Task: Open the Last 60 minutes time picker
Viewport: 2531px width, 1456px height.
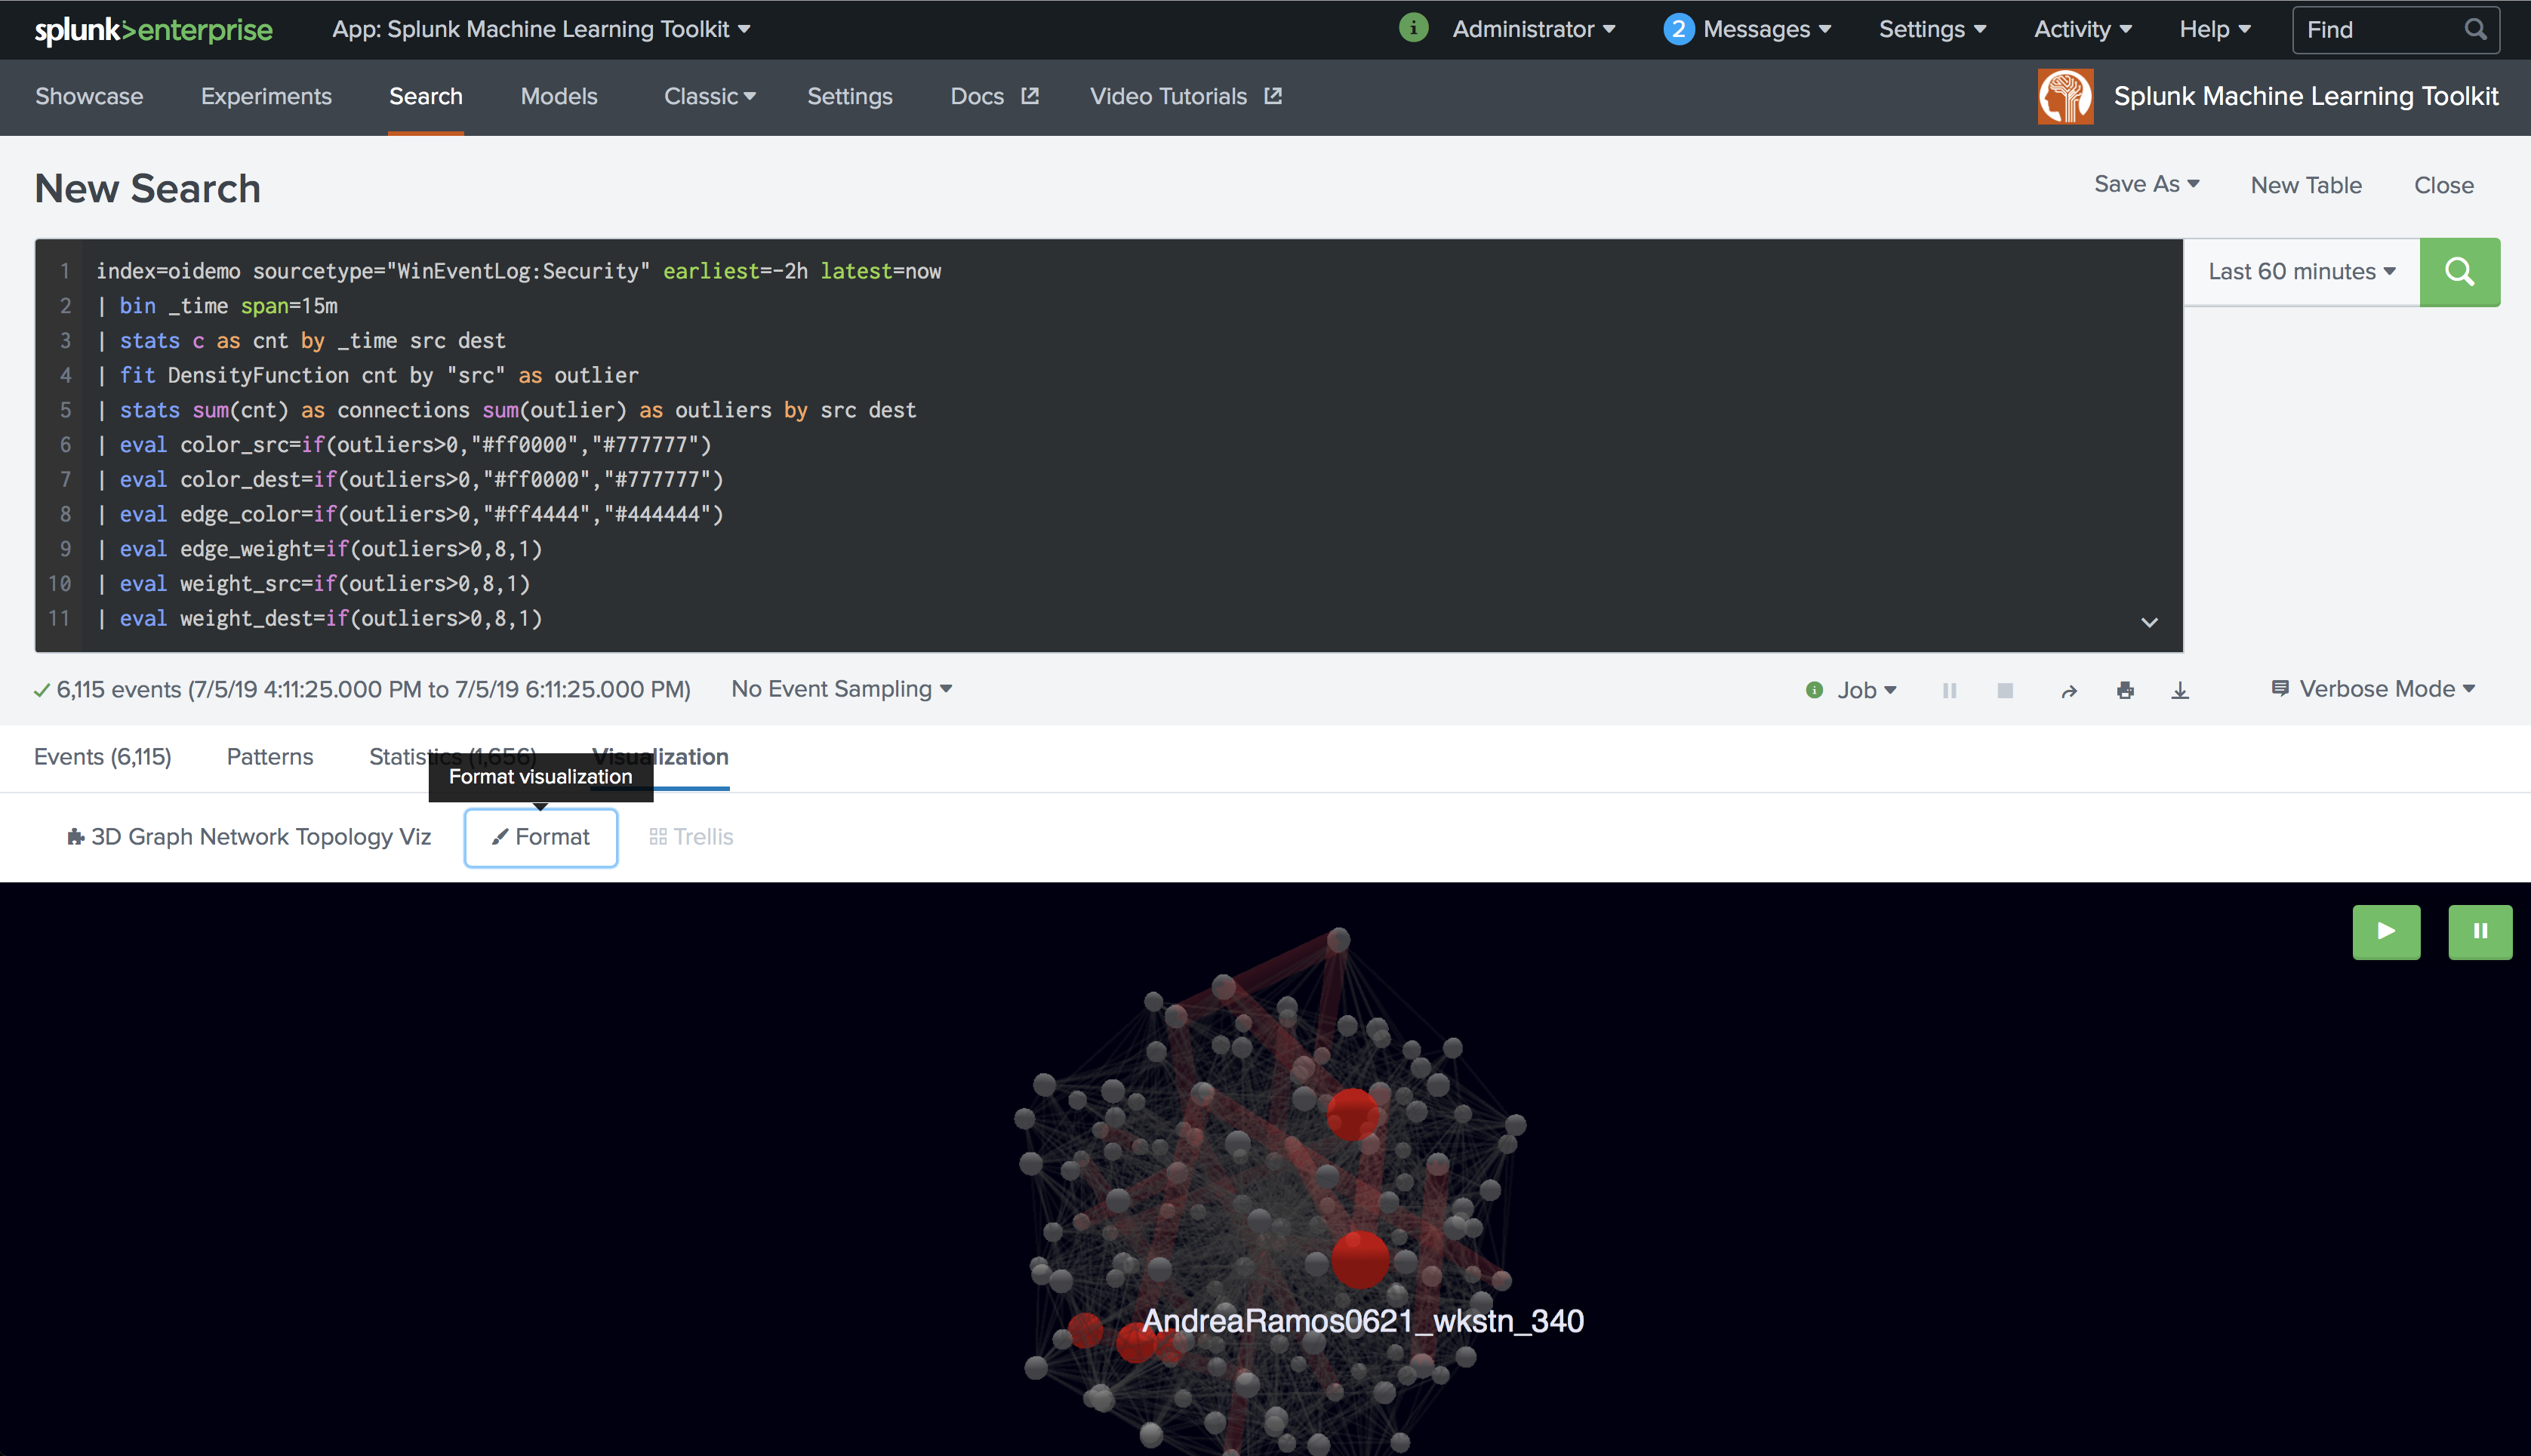Action: coord(2301,272)
